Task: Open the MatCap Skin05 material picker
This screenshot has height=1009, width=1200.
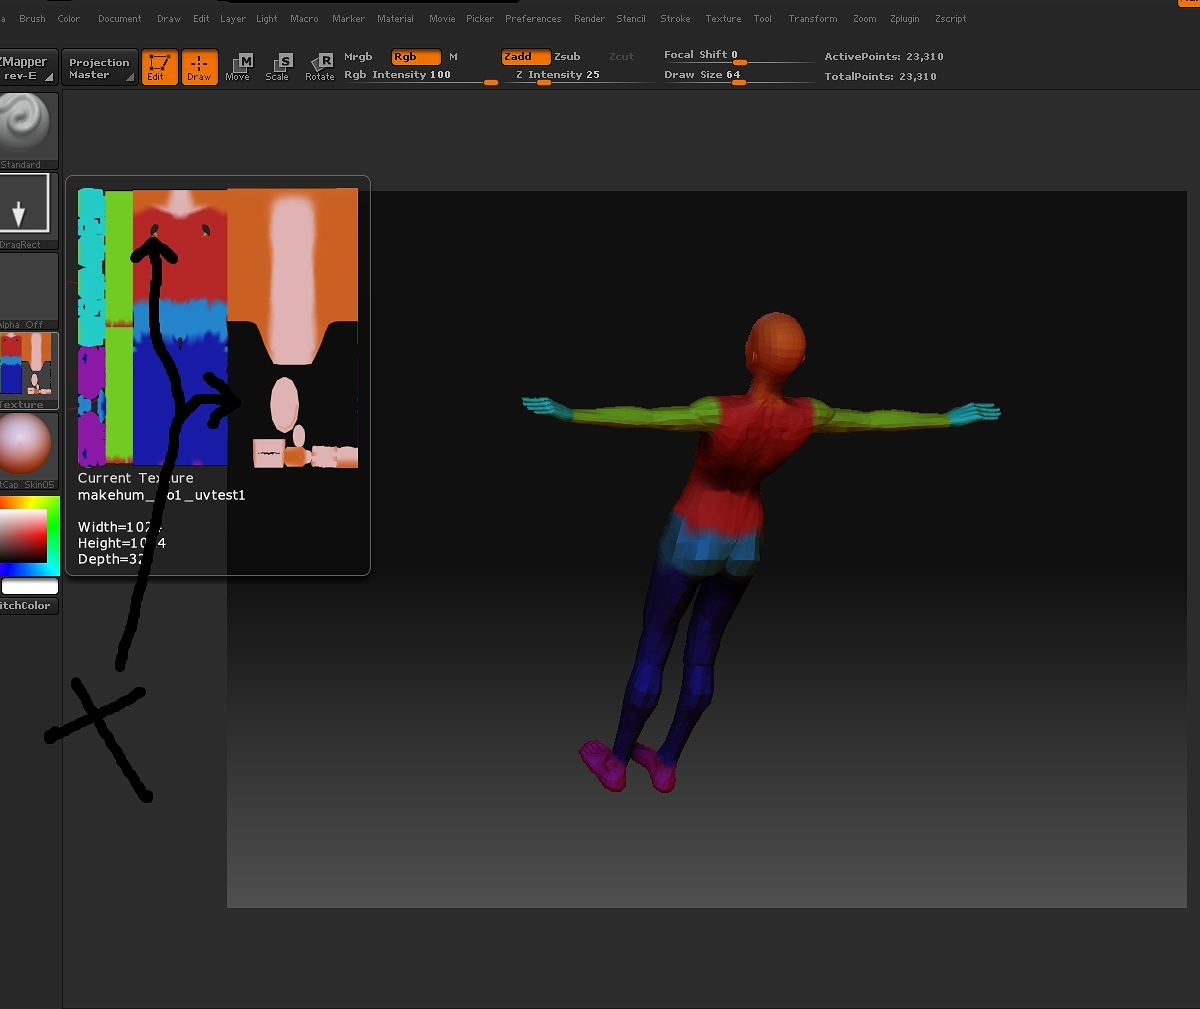Action: [27, 446]
